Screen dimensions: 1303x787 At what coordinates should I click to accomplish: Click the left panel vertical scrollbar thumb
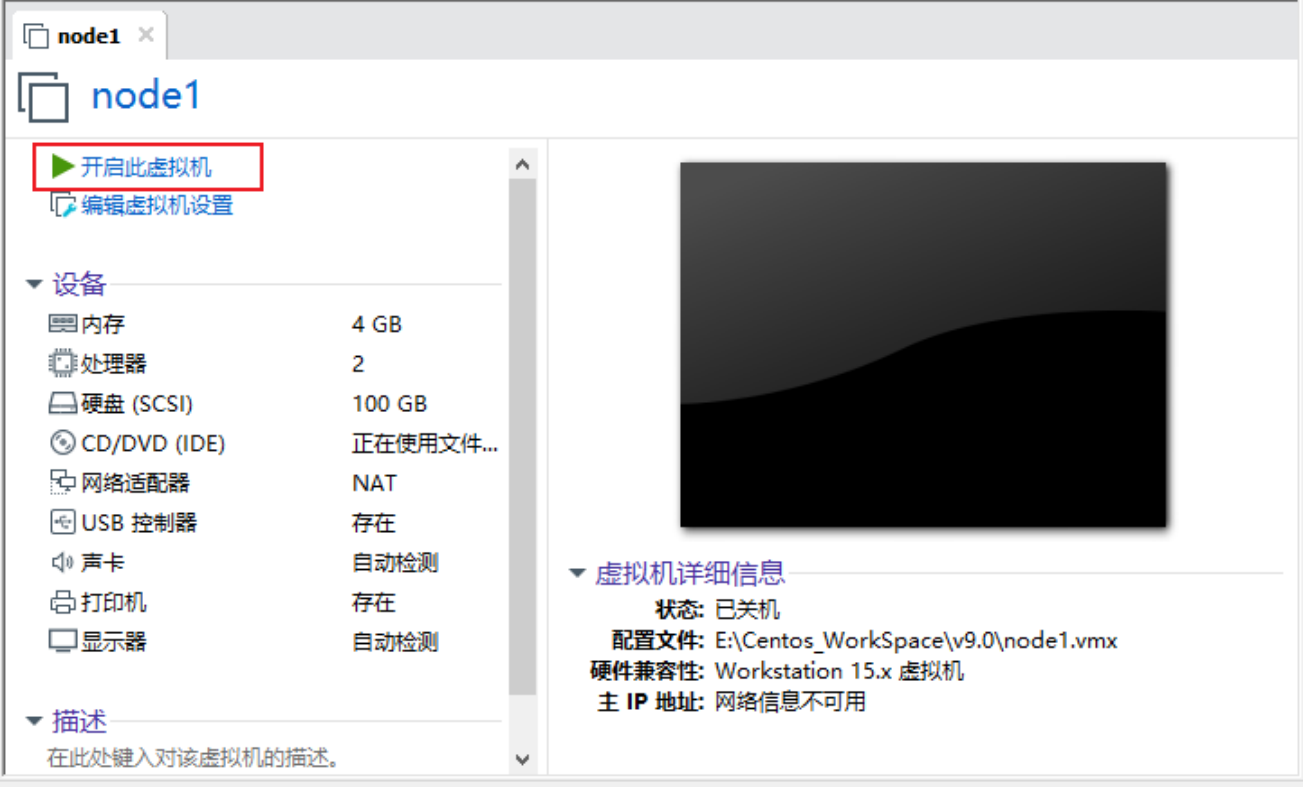(x=522, y=438)
